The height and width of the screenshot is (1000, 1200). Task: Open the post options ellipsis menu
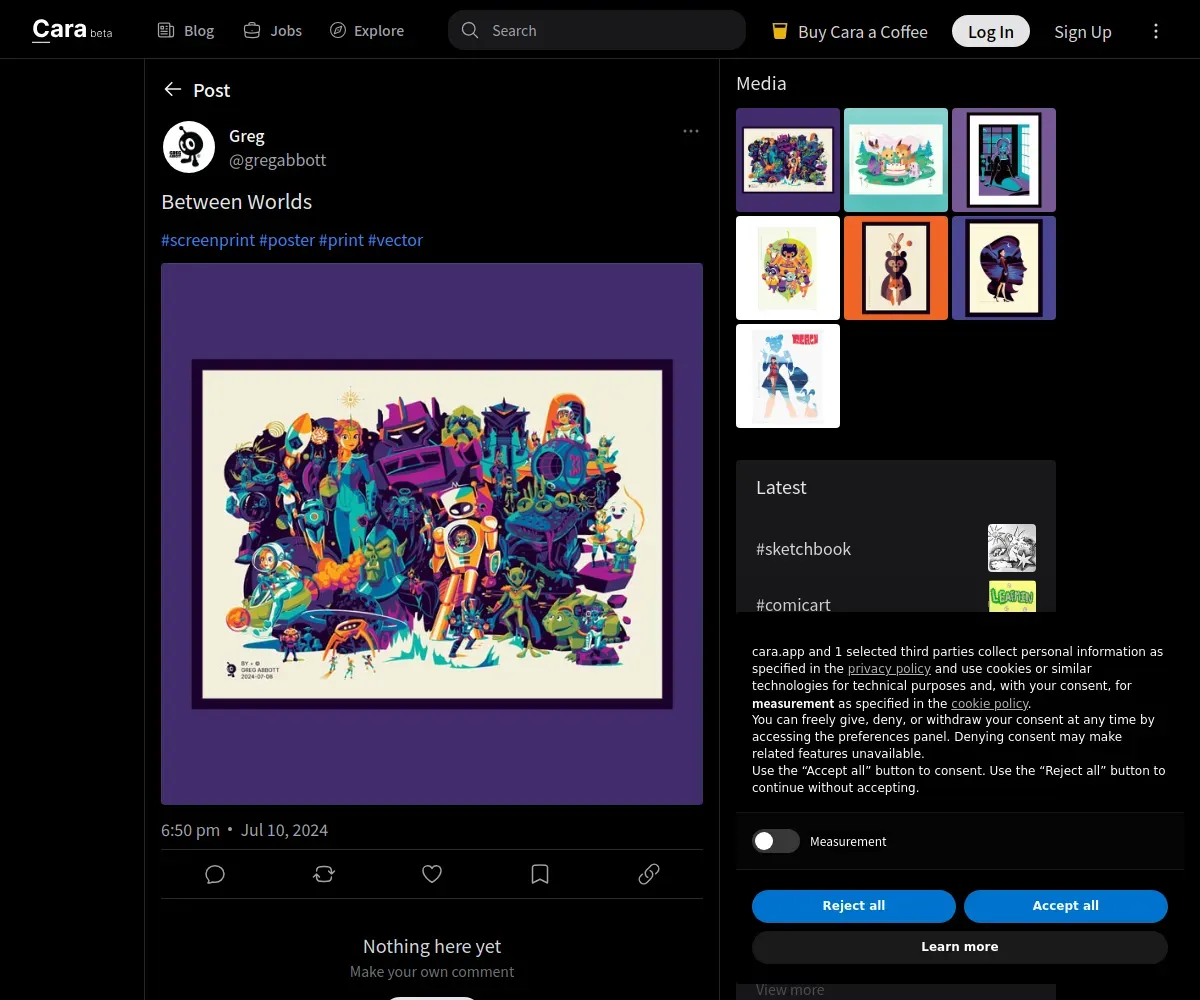pyautogui.click(x=691, y=131)
